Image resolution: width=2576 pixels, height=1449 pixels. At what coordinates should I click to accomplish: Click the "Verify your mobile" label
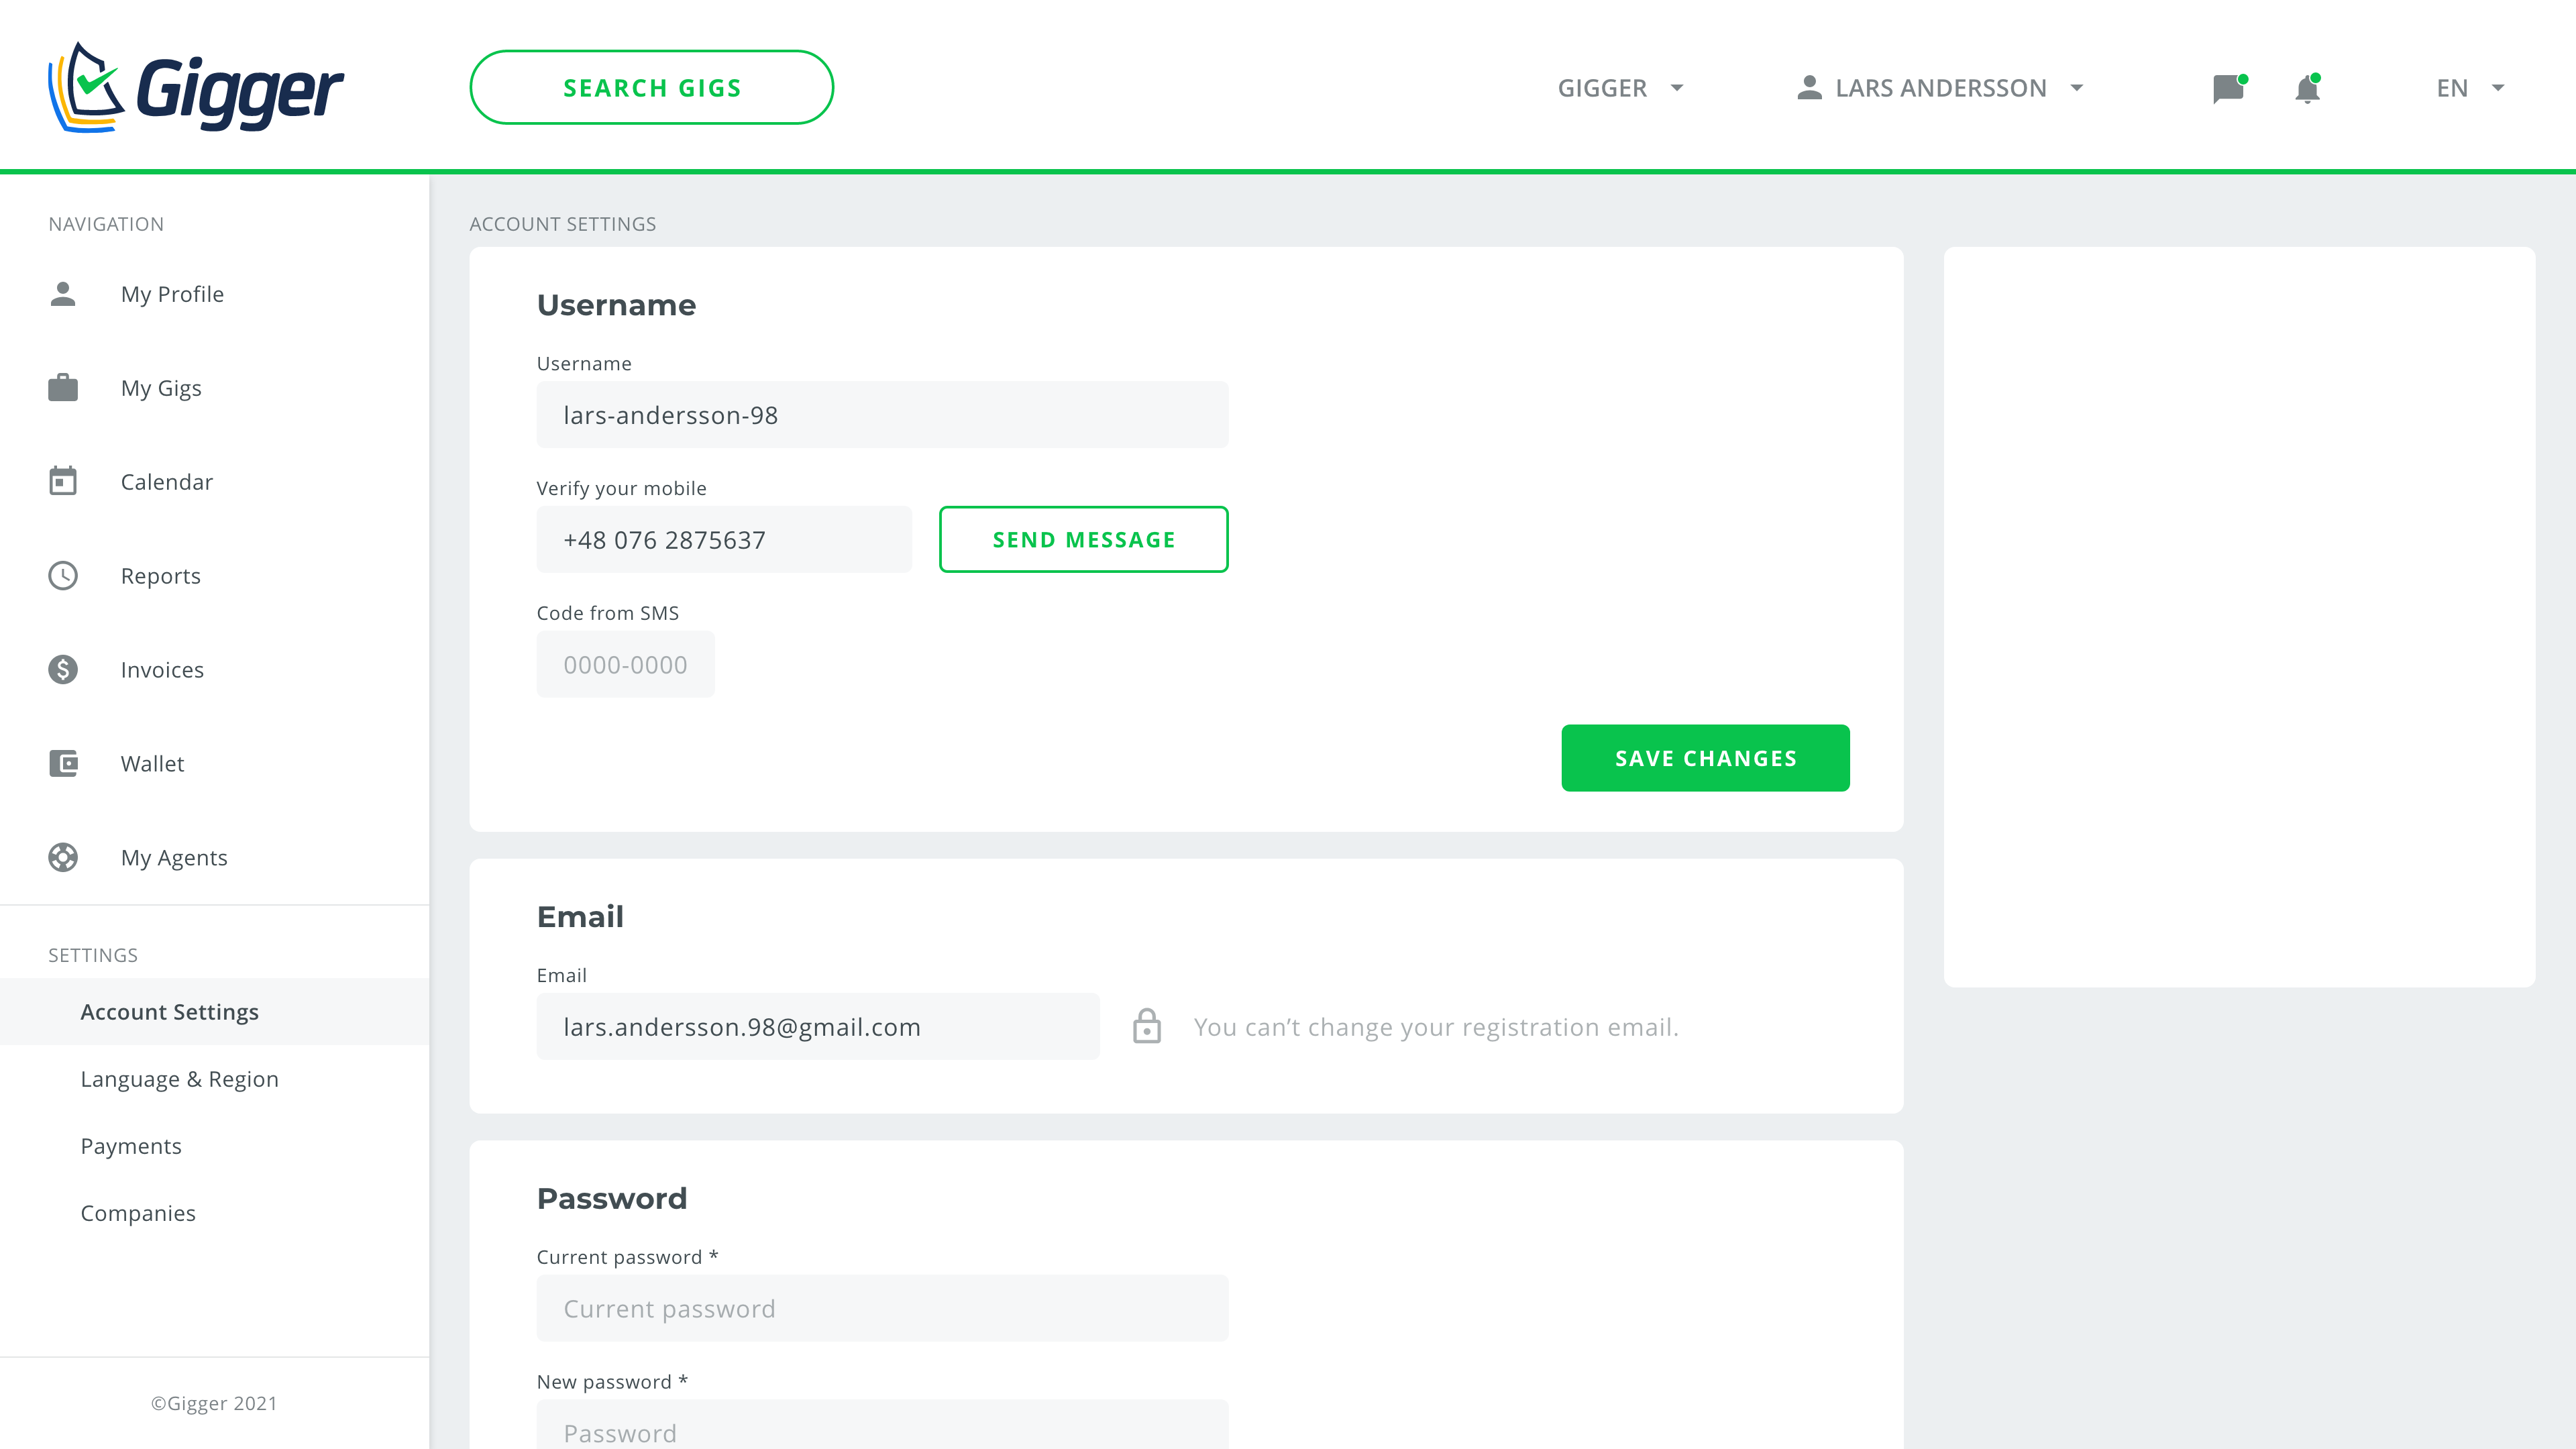pos(622,488)
